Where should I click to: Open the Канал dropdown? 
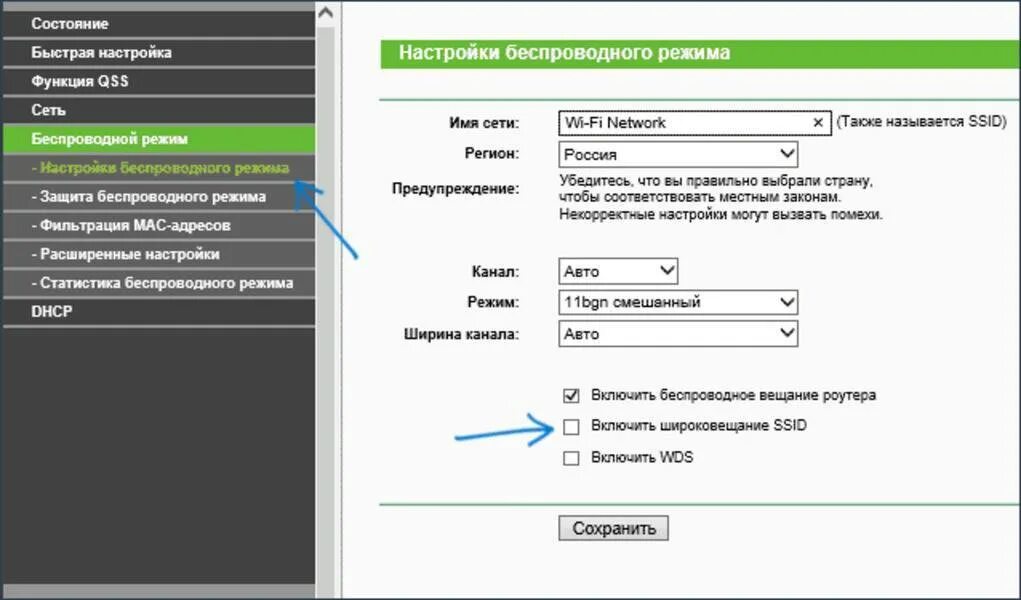(618, 271)
